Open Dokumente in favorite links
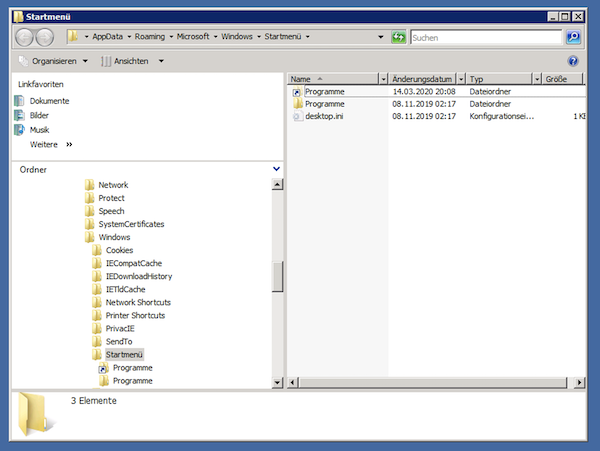 [49, 101]
